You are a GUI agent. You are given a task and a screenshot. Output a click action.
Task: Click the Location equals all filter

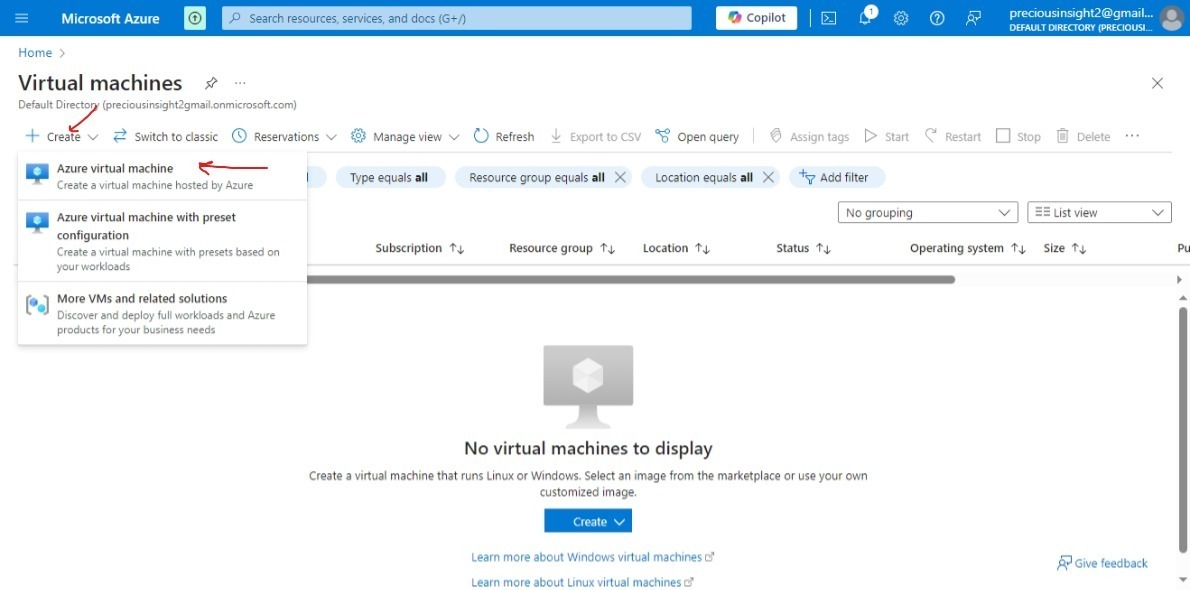pos(704,177)
